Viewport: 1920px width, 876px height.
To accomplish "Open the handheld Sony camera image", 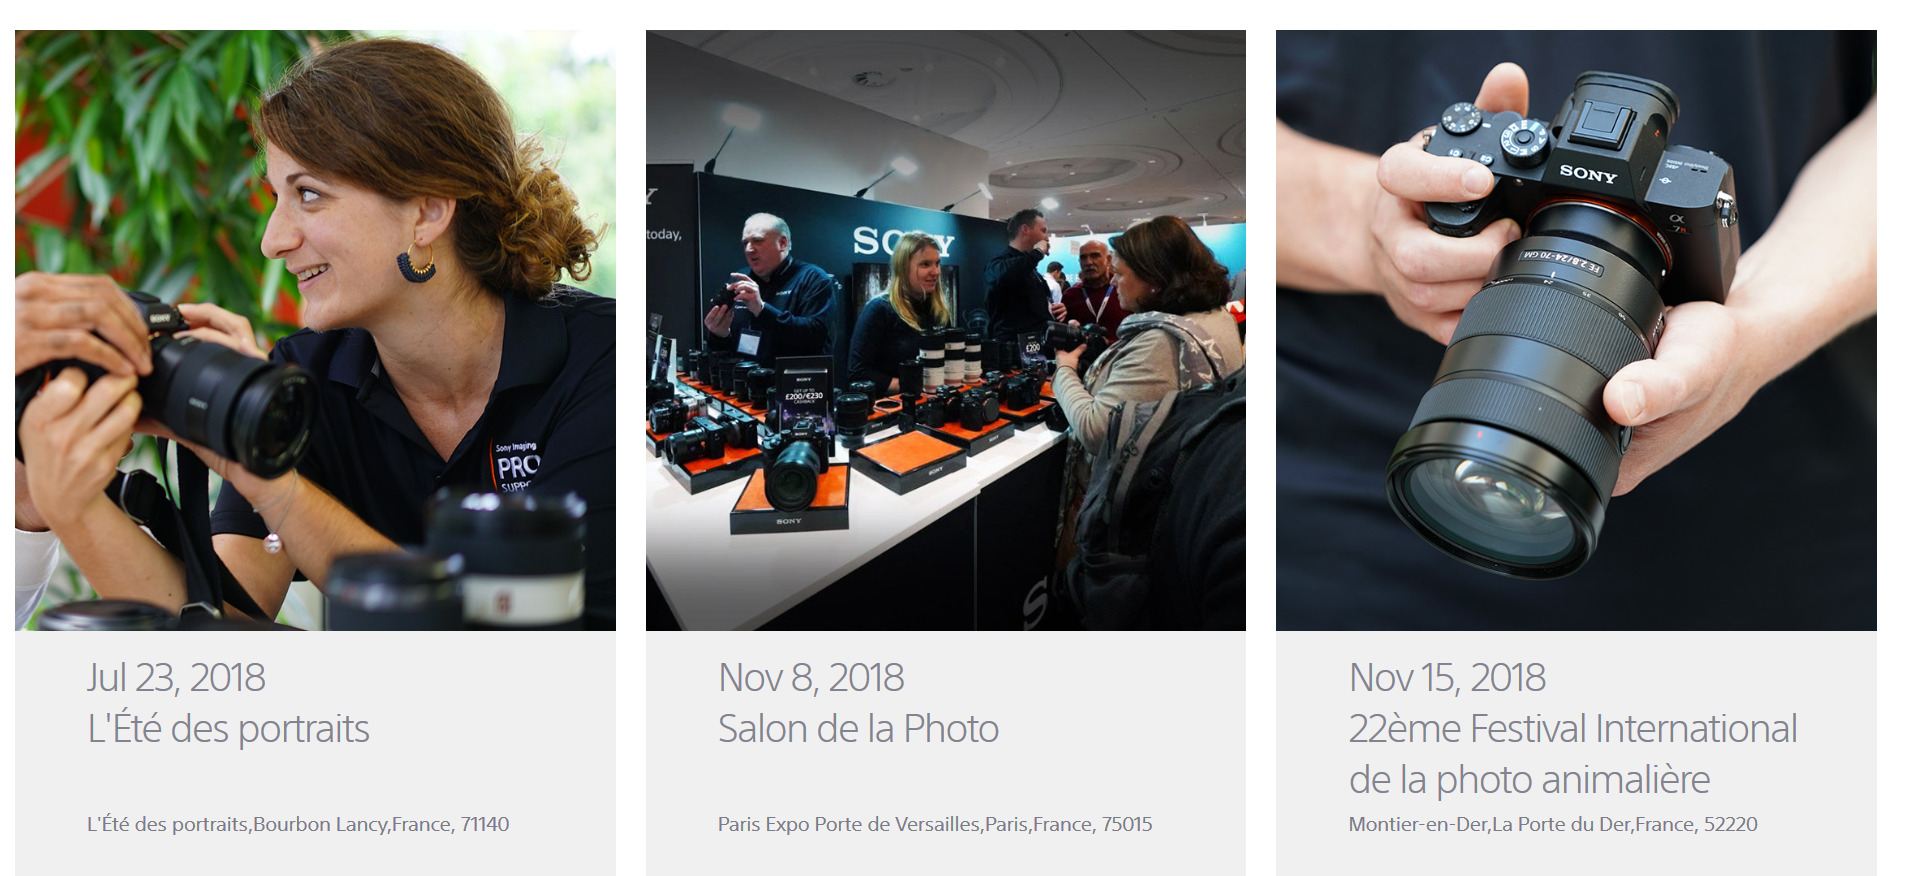I will coord(1576,330).
